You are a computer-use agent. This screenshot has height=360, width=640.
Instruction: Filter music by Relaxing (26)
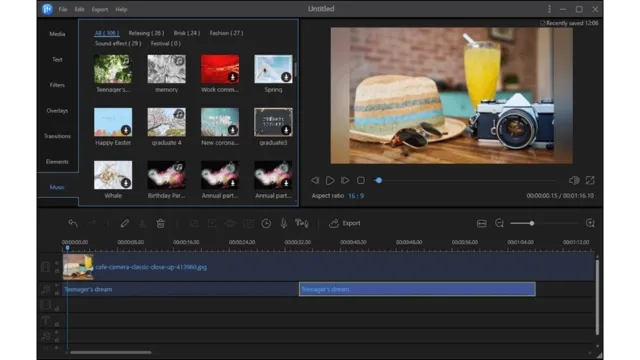146,33
